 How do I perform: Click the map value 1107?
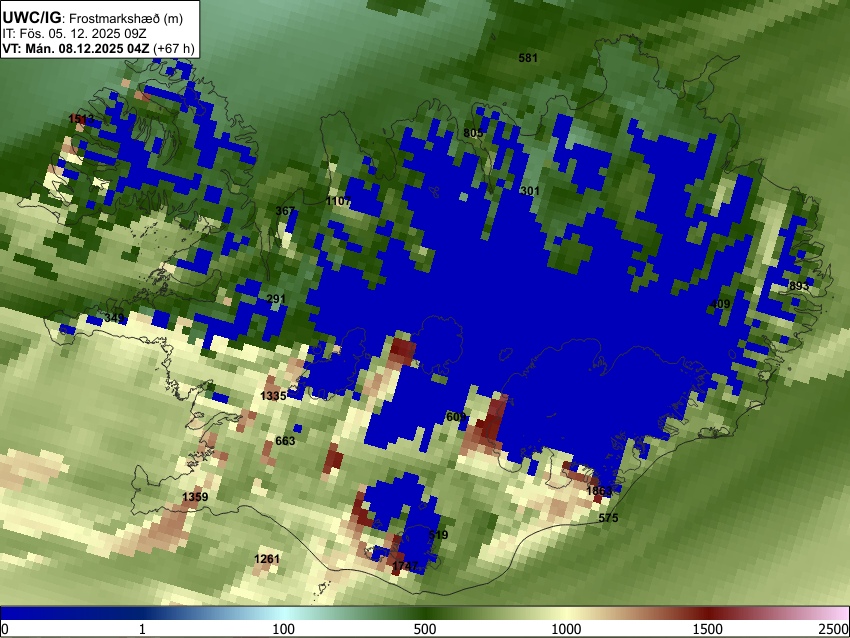point(338,201)
